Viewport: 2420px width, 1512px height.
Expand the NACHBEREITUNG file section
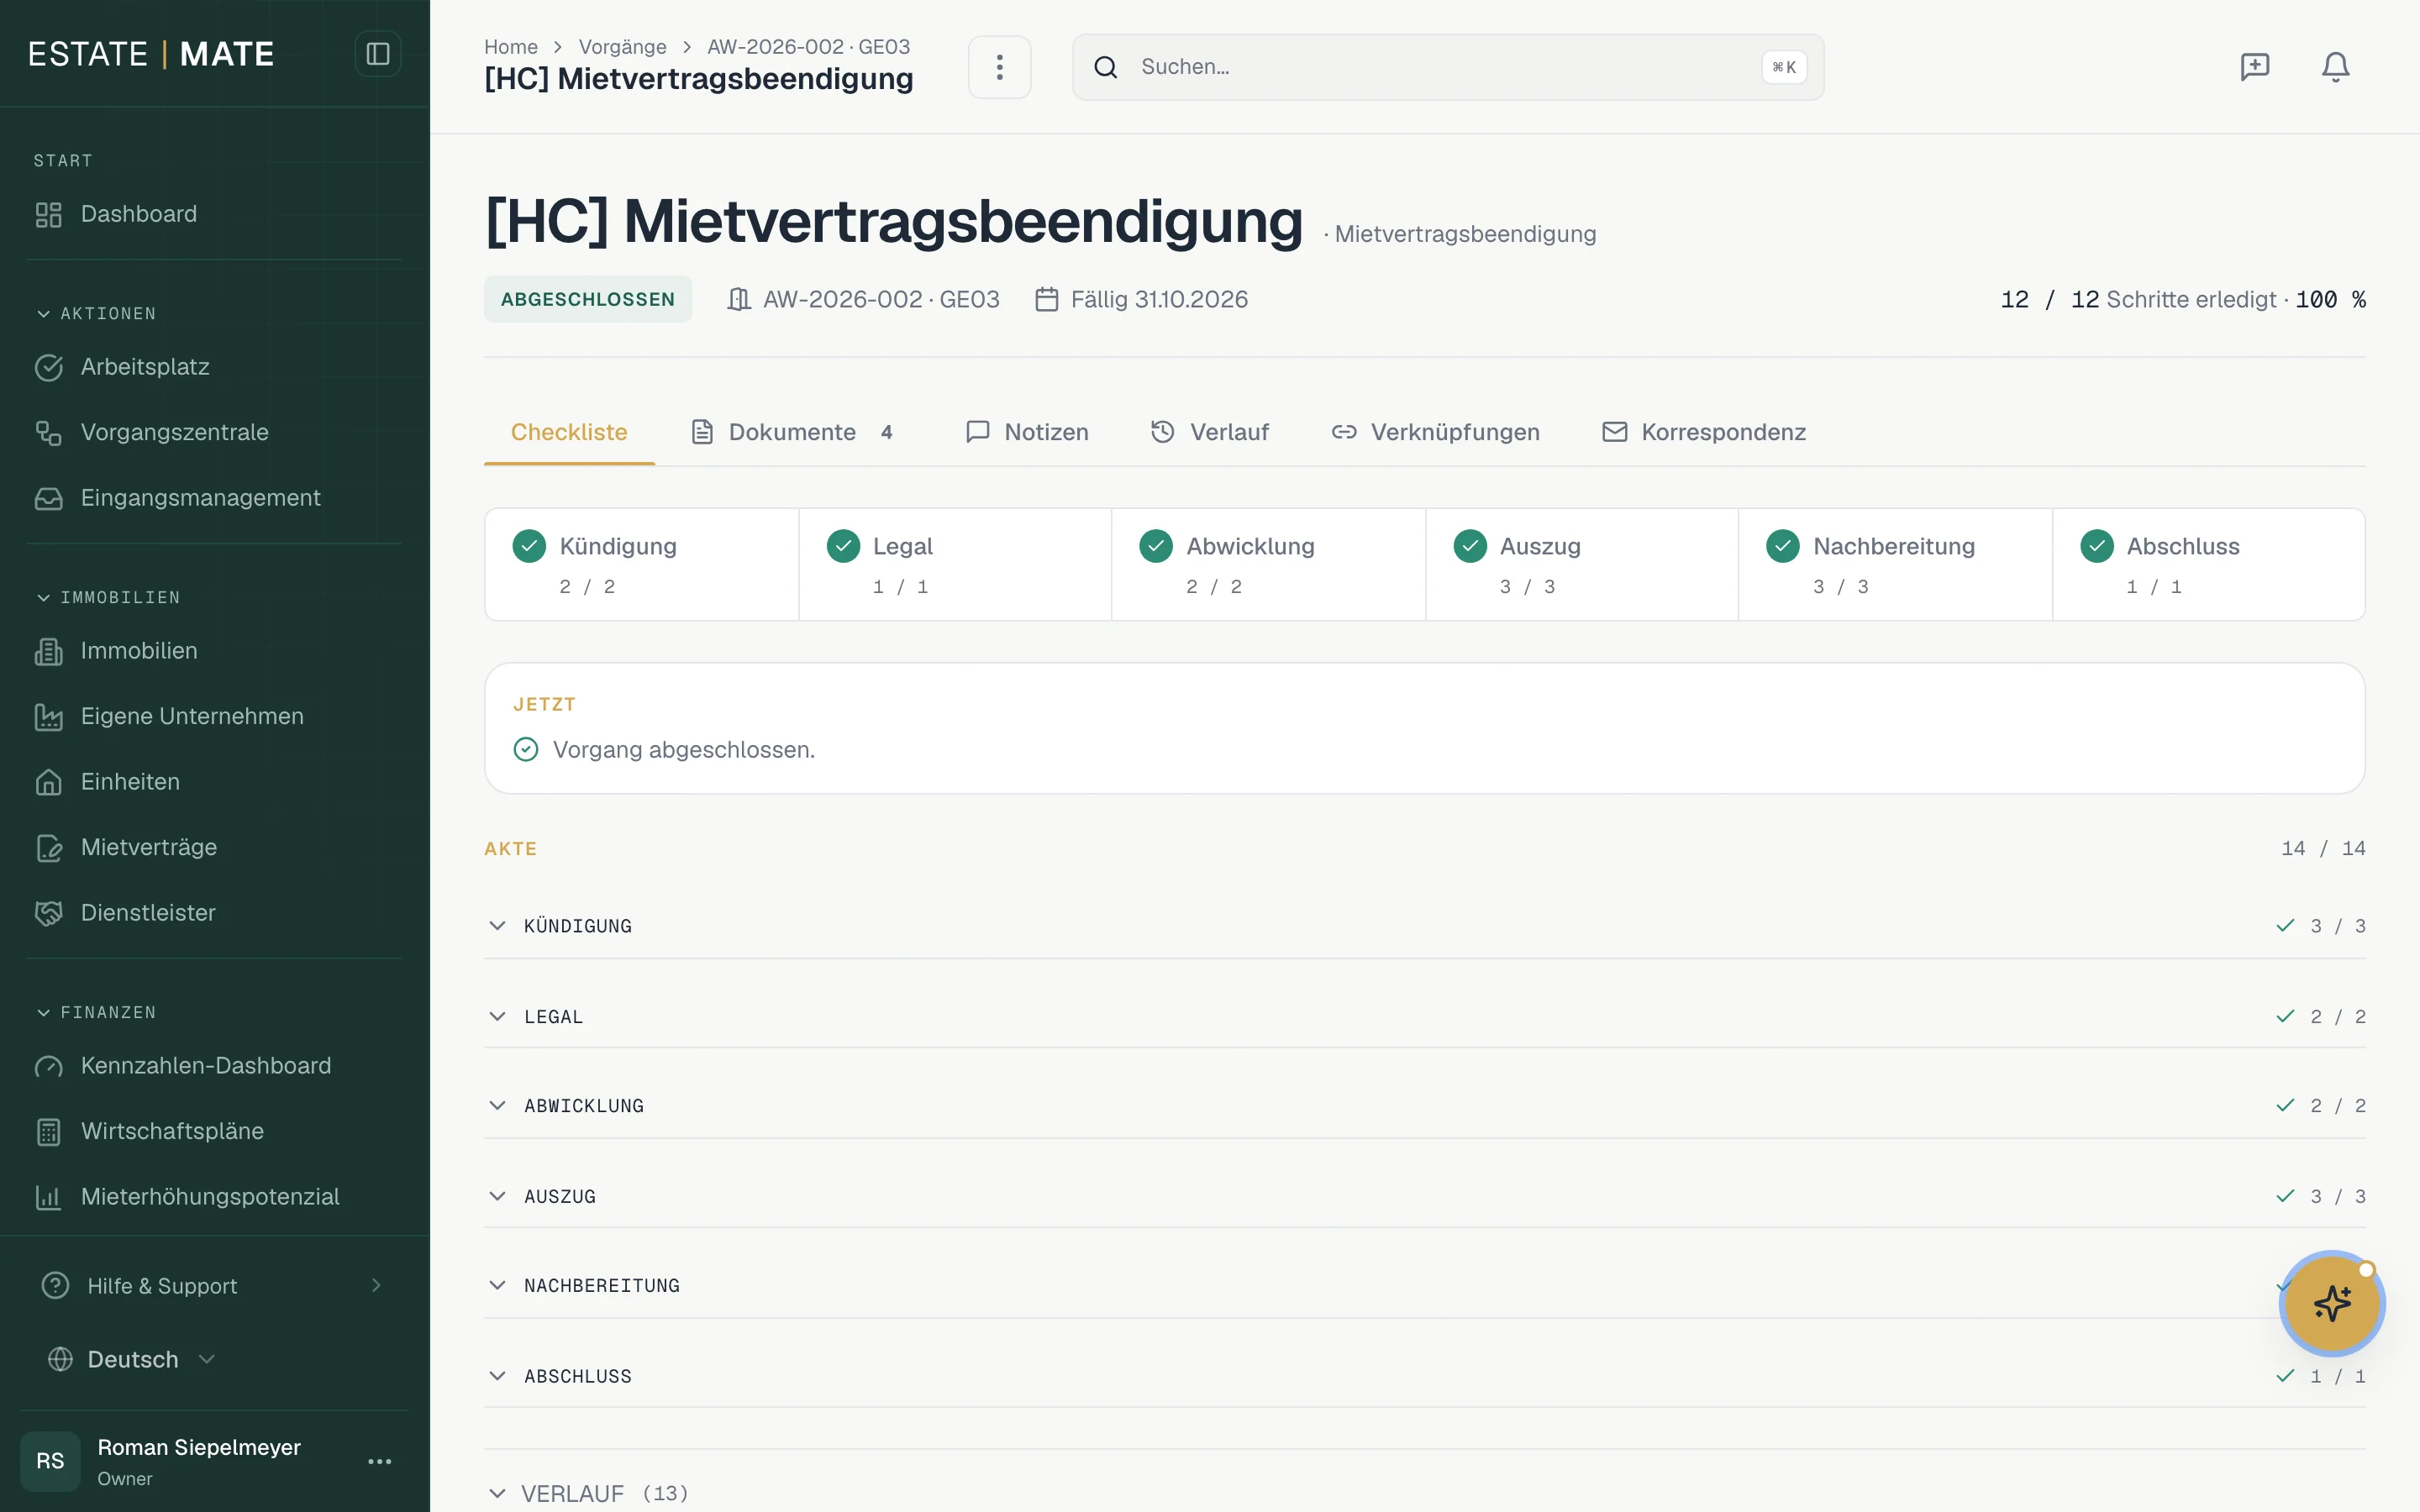[x=1424, y=1286]
